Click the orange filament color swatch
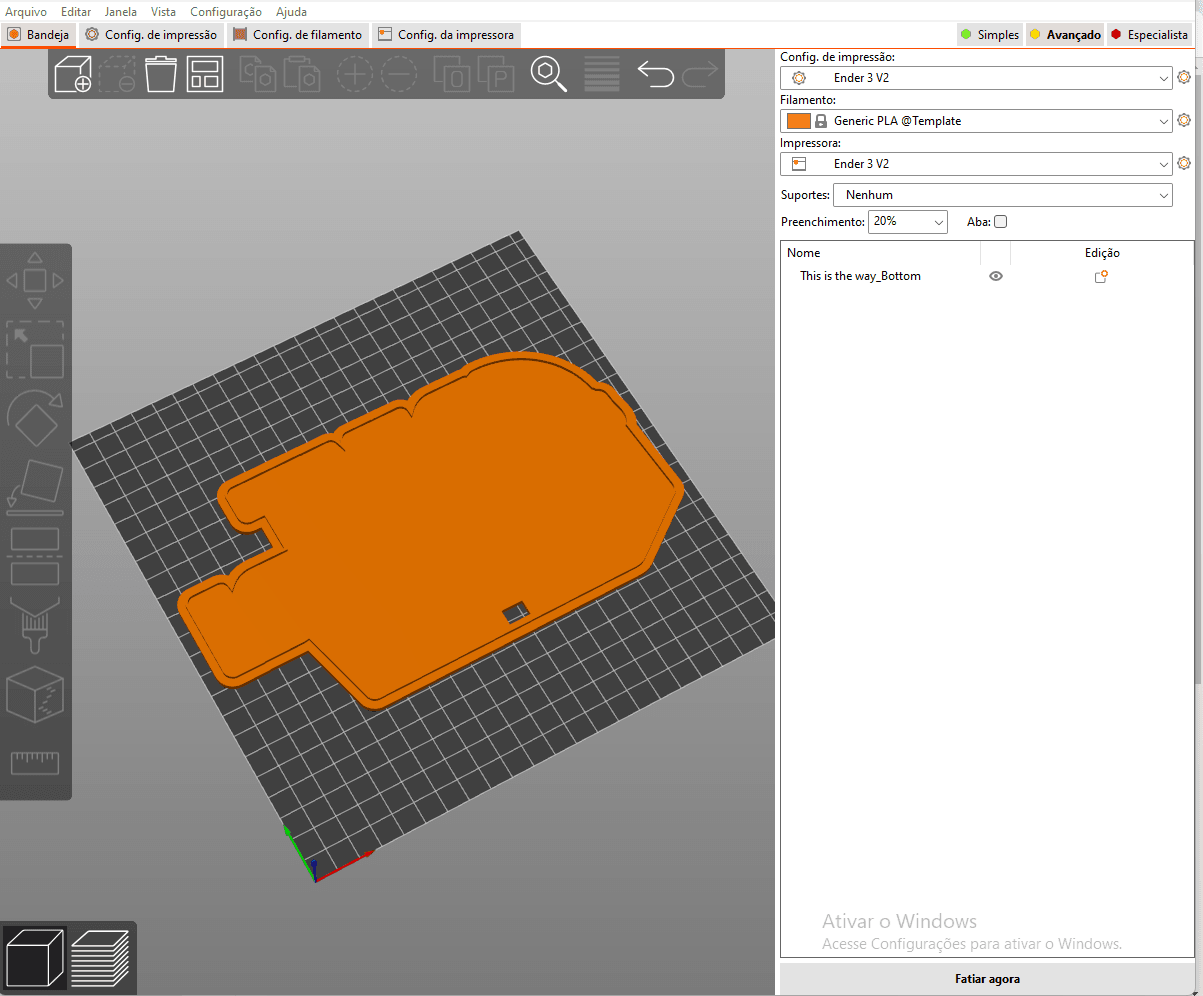This screenshot has height=996, width=1203. coord(798,121)
